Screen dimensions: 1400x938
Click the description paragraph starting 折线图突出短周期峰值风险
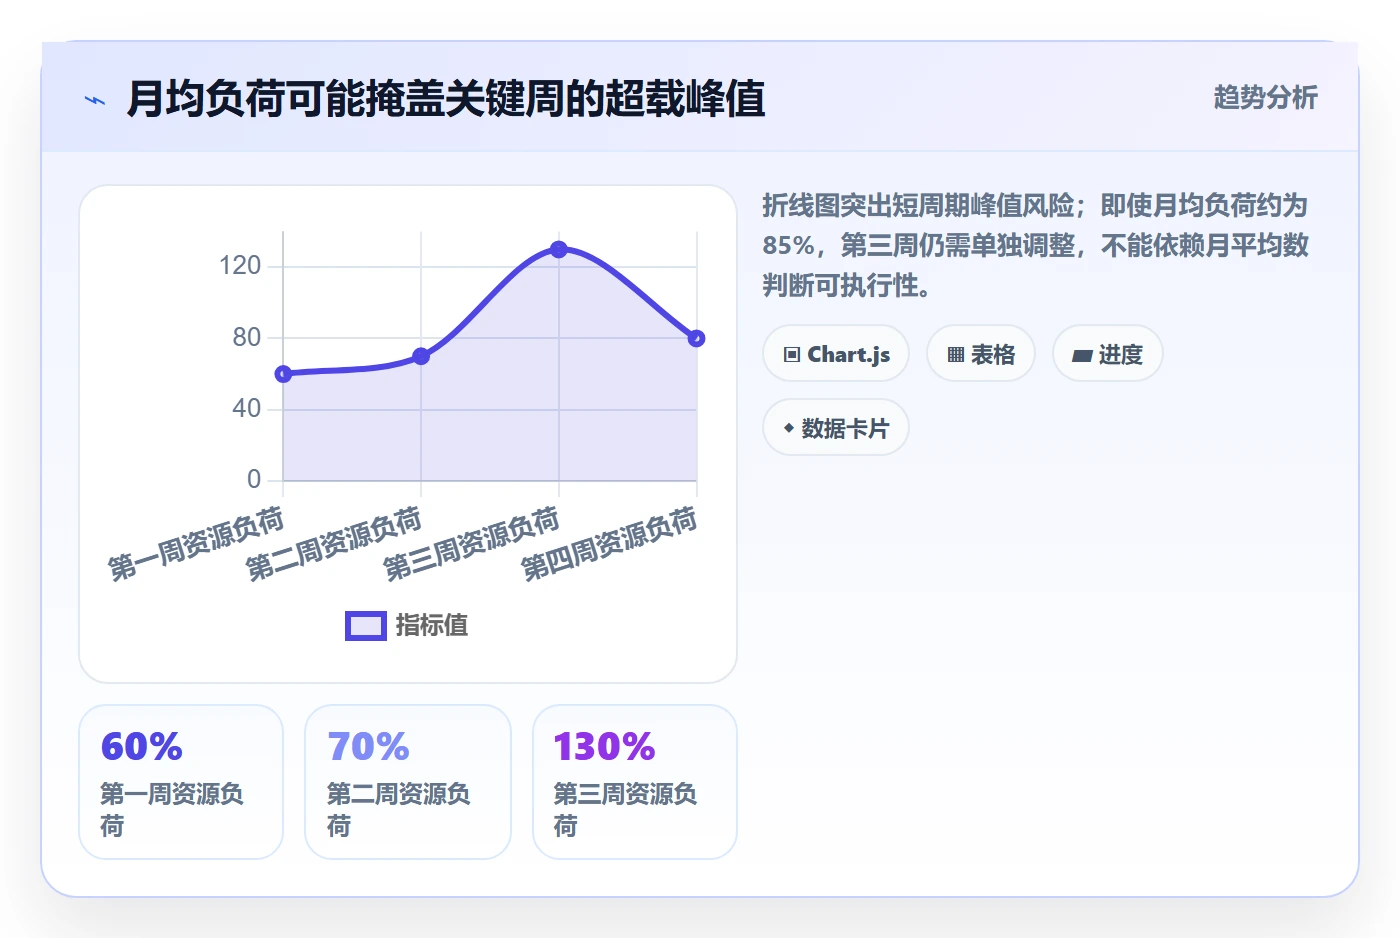[x=1036, y=246]
